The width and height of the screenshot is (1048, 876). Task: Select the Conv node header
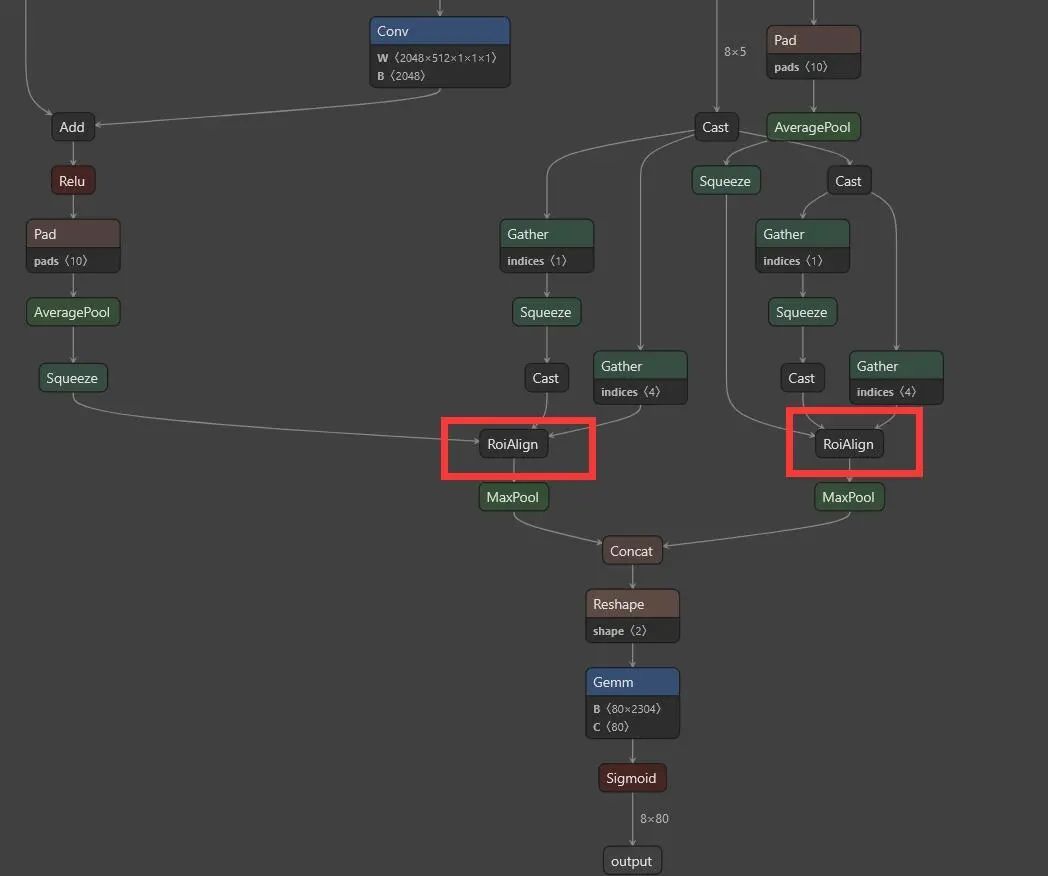pyautogui.click(x=440, y=31)
